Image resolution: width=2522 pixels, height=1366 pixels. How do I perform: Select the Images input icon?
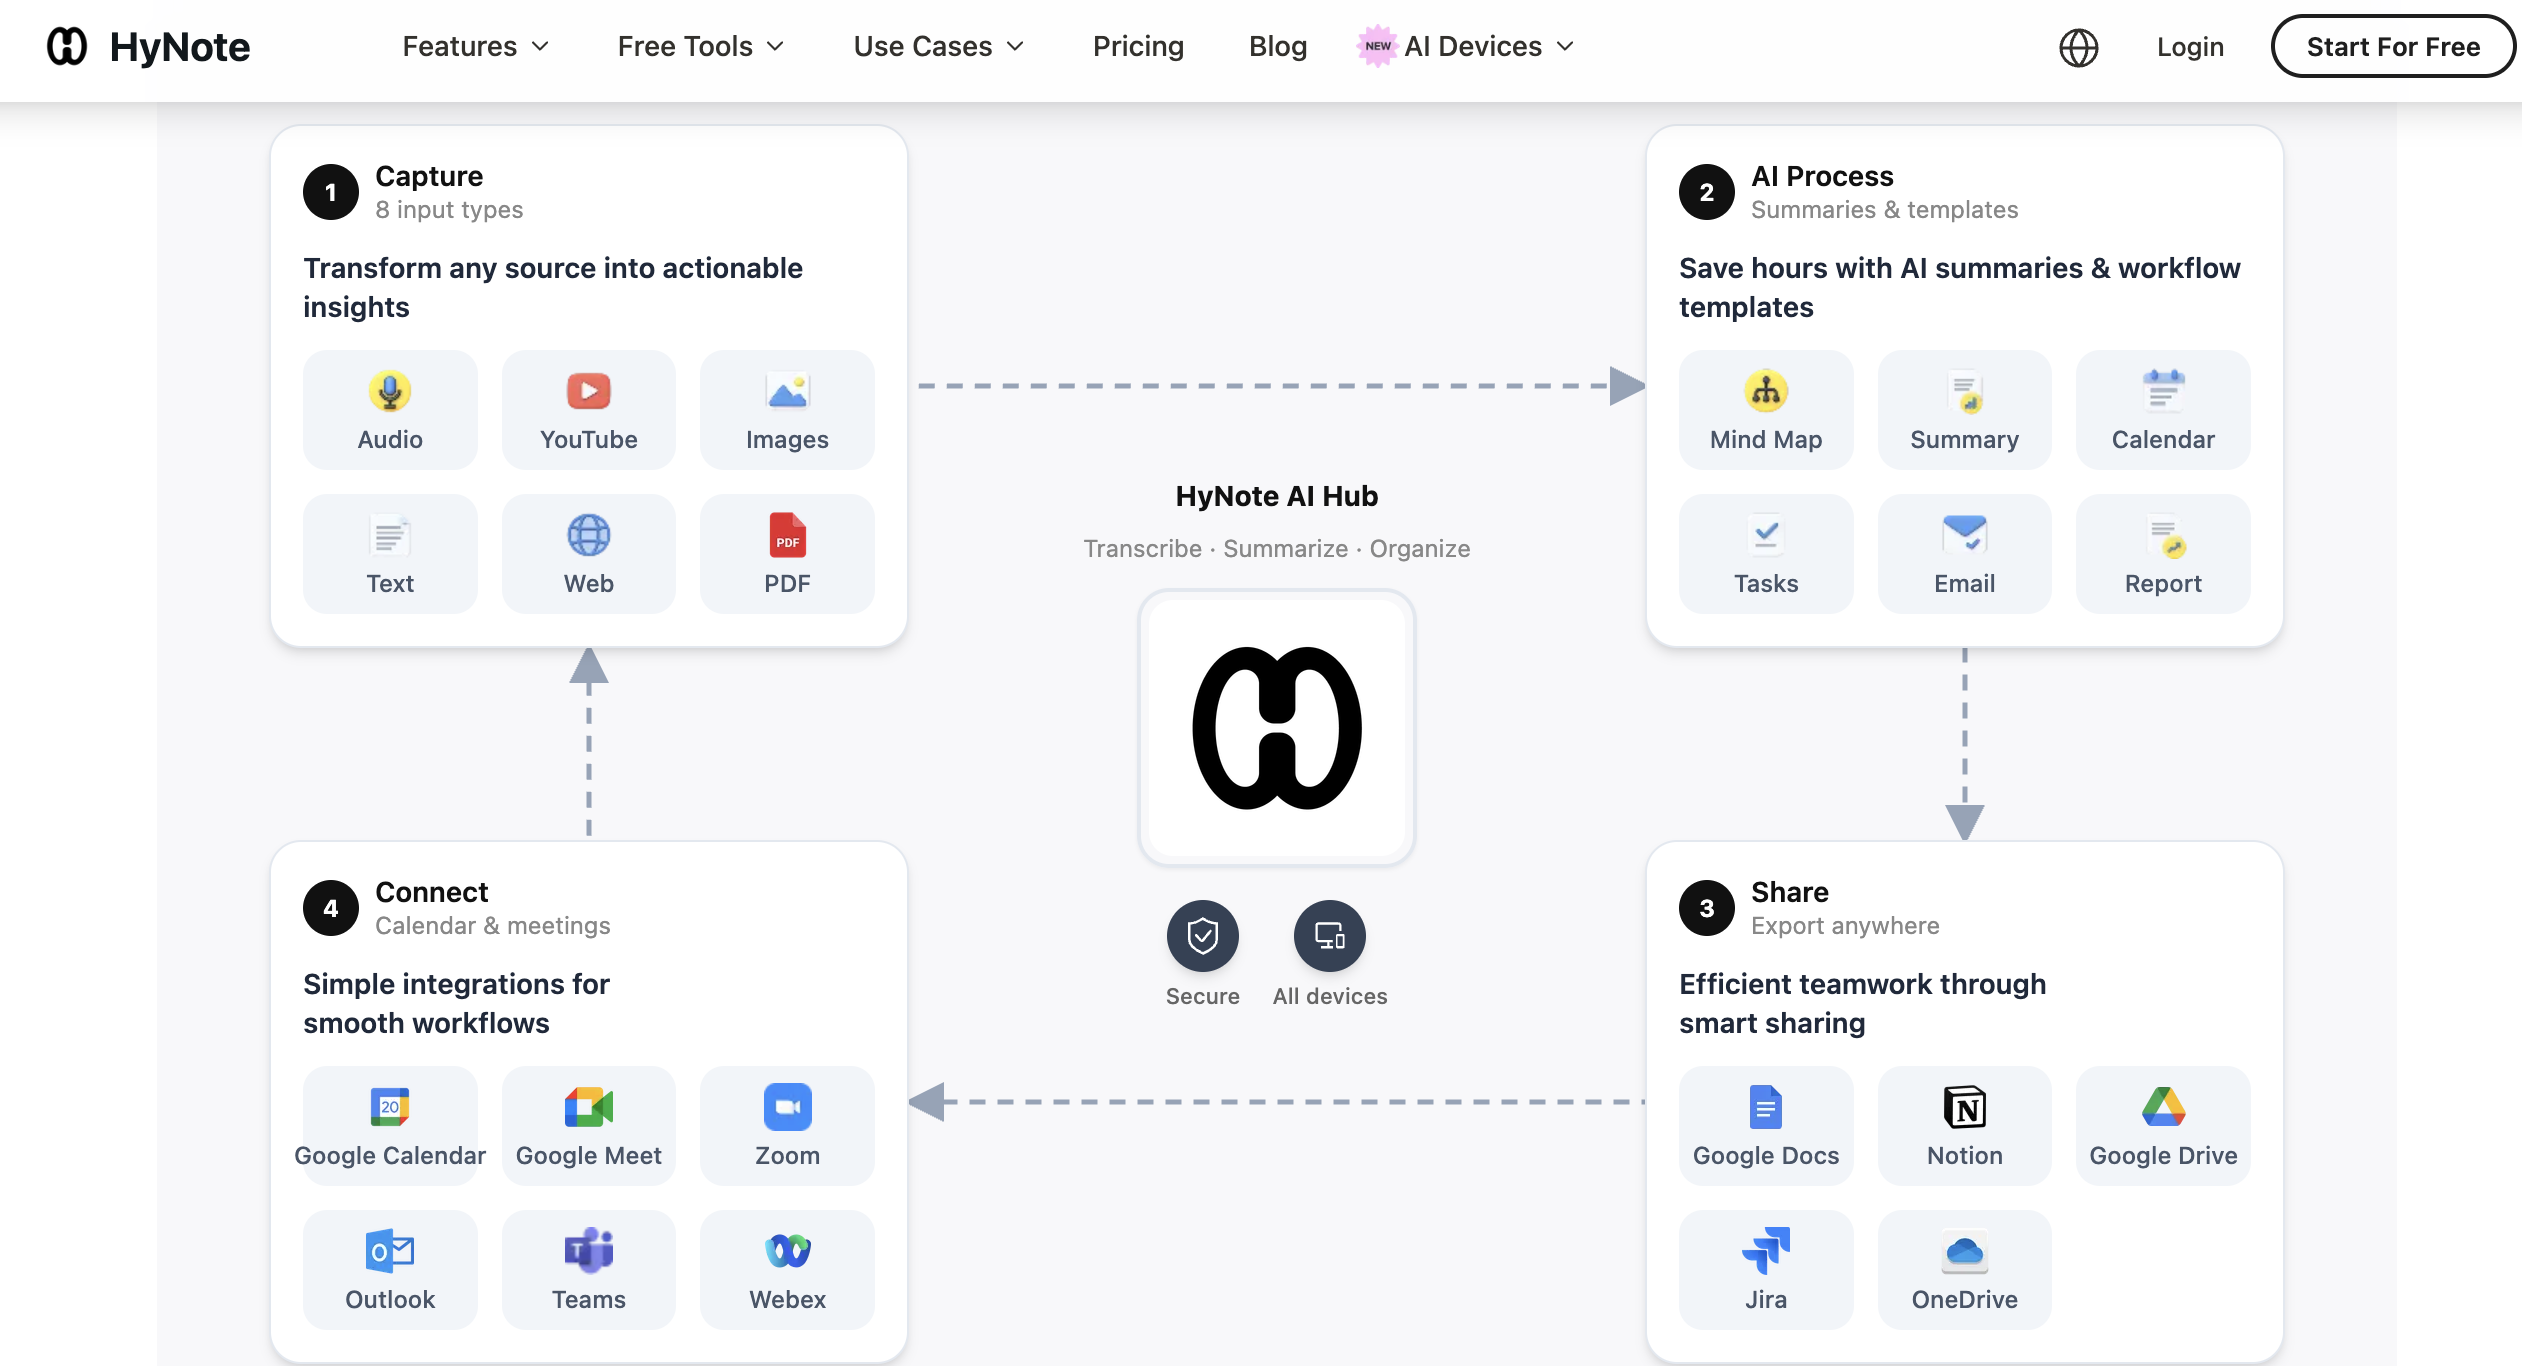[787, 391]
